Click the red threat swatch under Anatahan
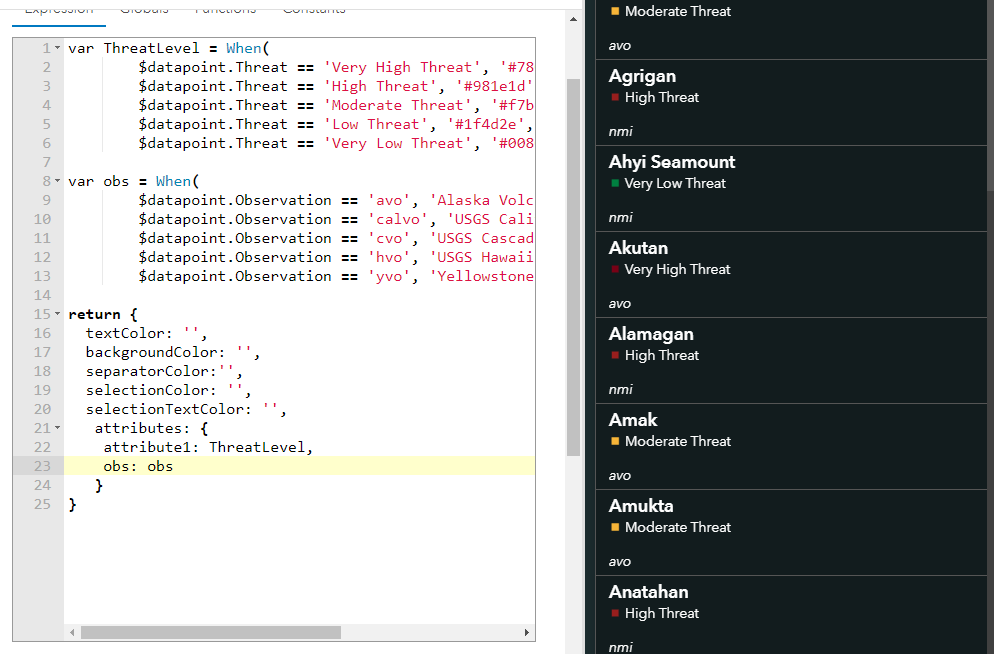This screenshot has height=654, width=994. point(615,613)
